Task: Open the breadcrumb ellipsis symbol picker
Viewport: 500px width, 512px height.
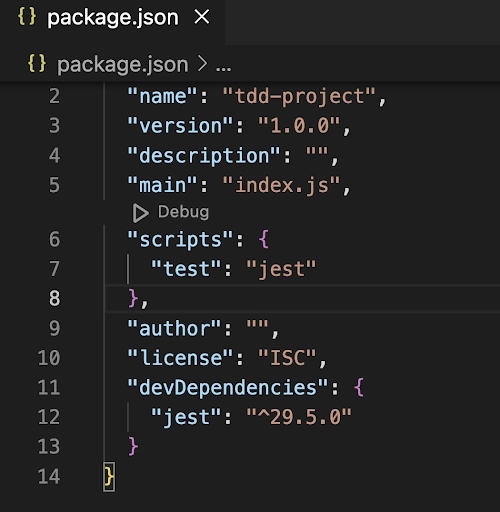Action: [x=223, y=69]
